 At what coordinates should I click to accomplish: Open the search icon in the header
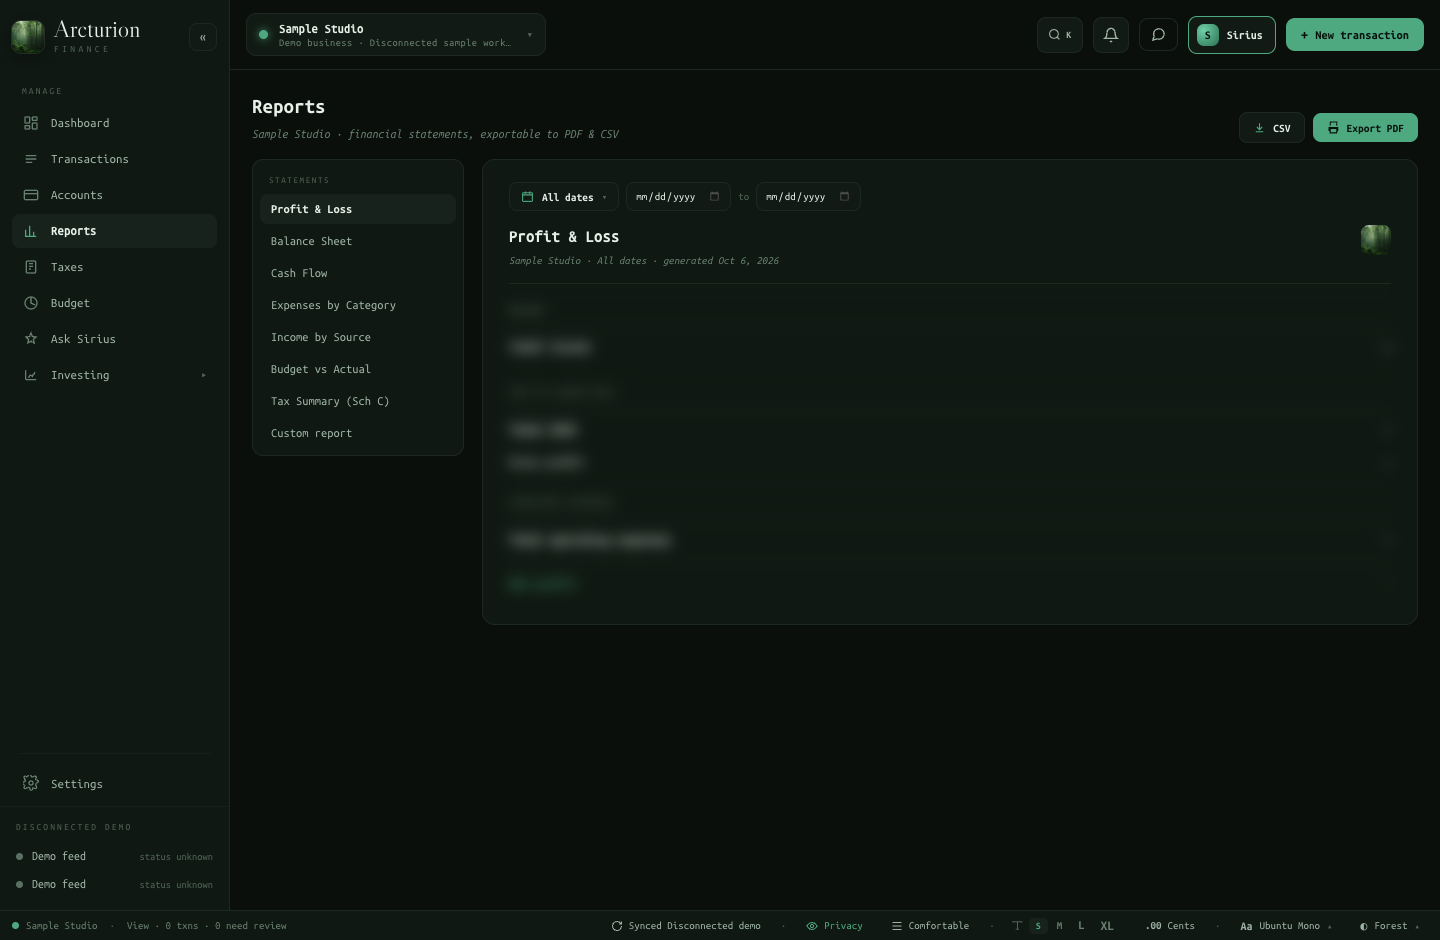1060,35
